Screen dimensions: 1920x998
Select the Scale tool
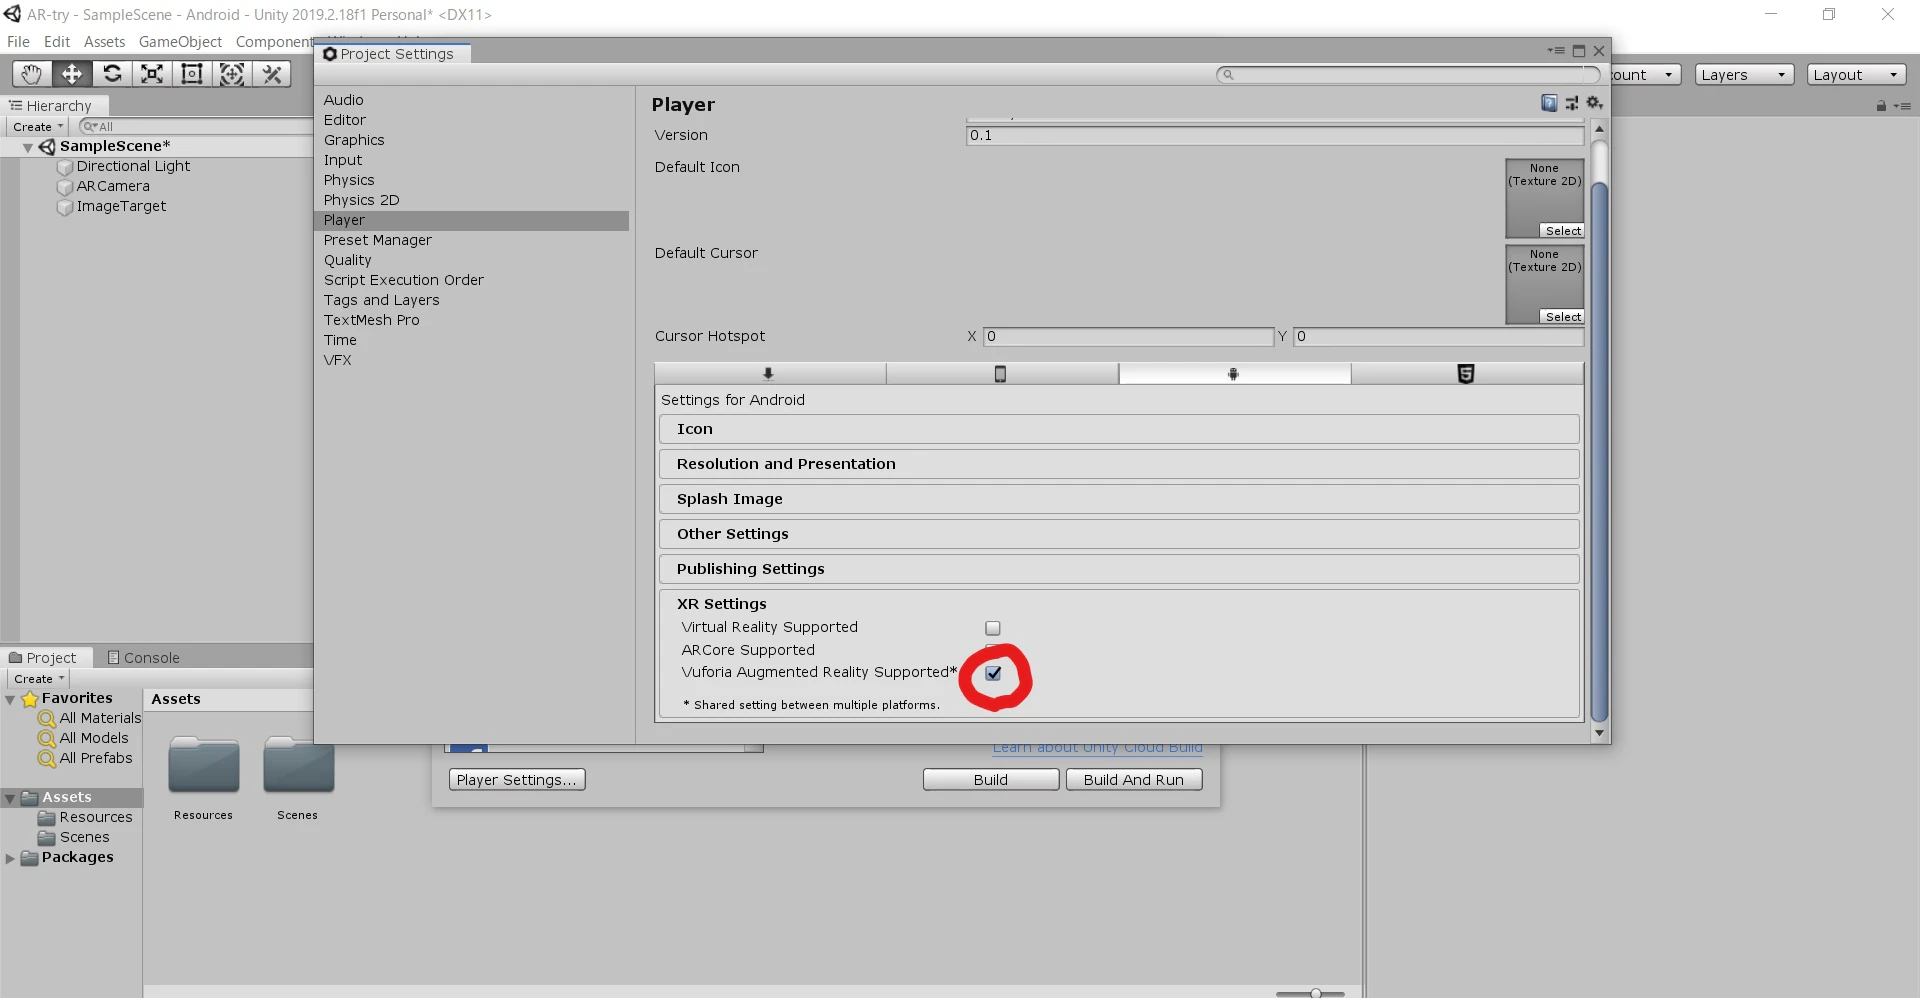coord(152,74)
